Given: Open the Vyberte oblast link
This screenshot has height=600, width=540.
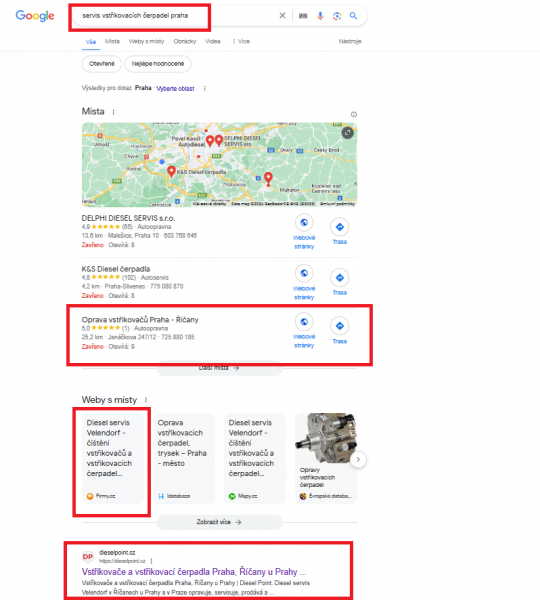Looking at the screenshot, I should [175, 88].
